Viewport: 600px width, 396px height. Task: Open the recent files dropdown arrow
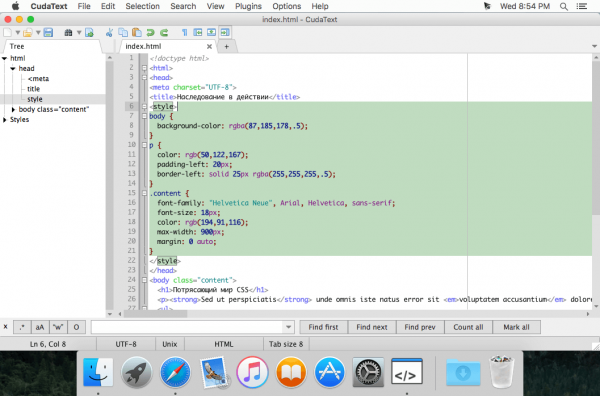click(x=38, y=33)
